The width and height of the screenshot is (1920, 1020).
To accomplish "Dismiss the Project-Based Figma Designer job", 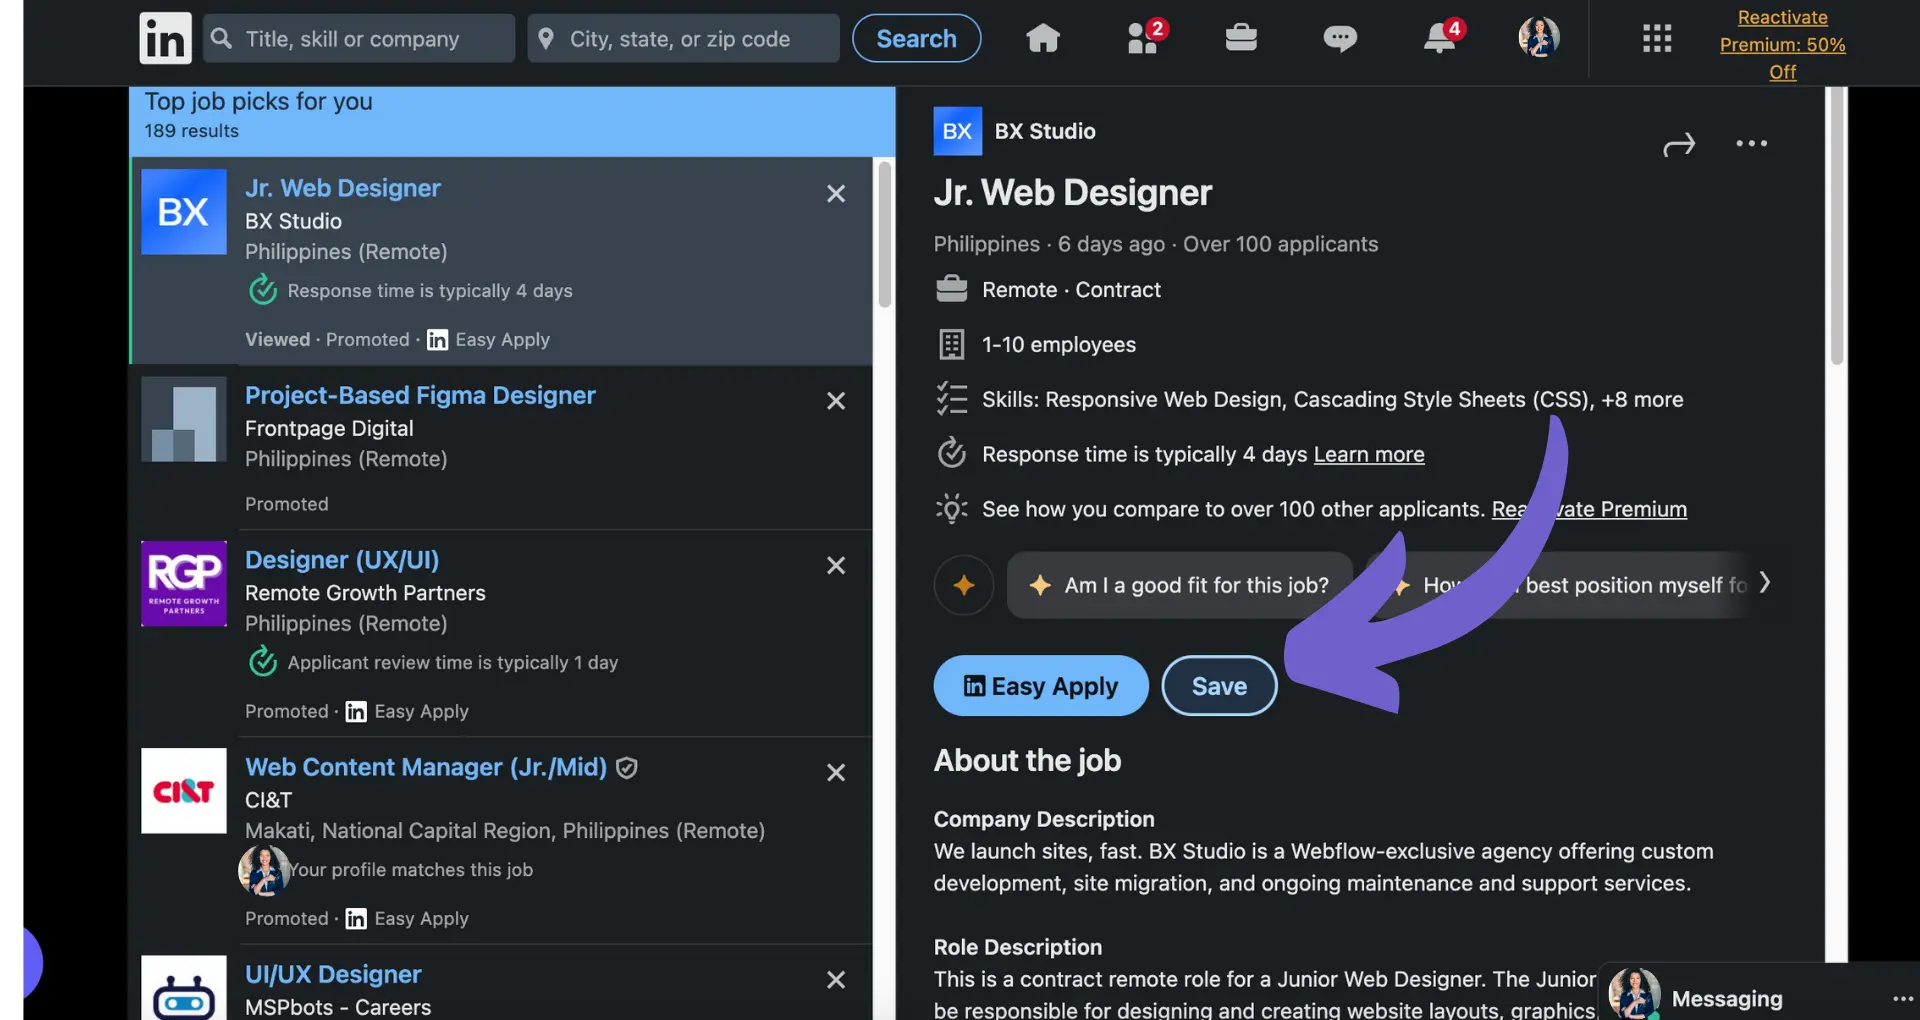I will (x=836, y=401).
